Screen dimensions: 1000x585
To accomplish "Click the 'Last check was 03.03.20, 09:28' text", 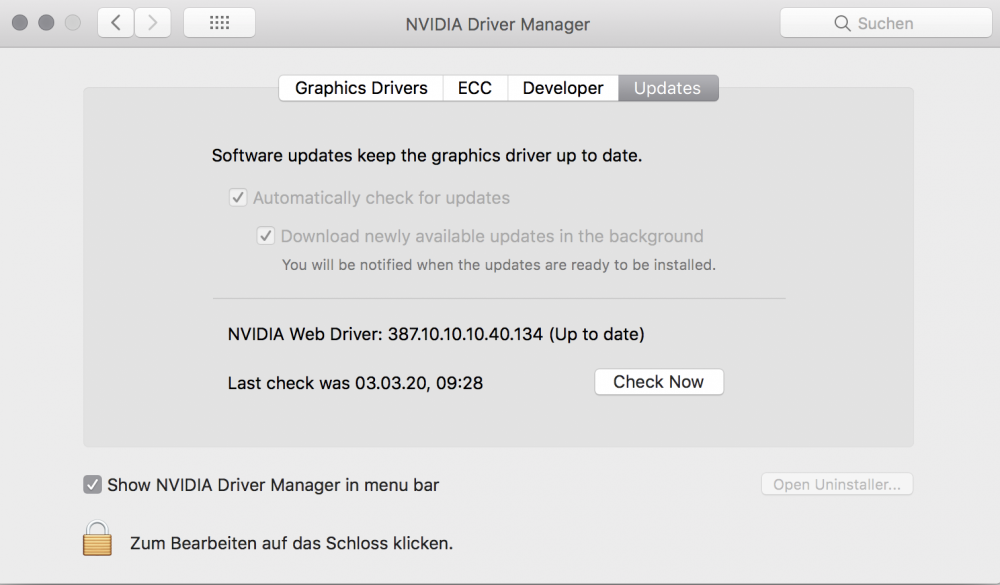I will (x=355, y=383).
